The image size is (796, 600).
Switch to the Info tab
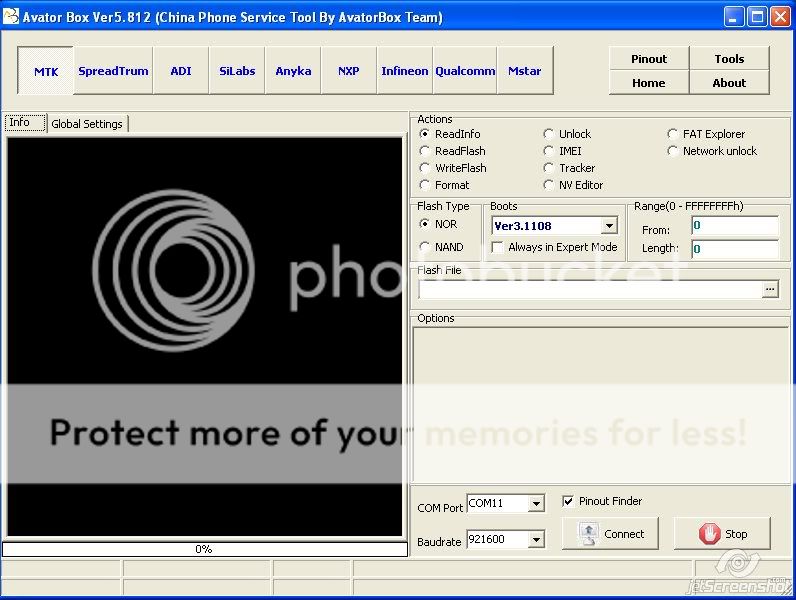click(25, 122)
